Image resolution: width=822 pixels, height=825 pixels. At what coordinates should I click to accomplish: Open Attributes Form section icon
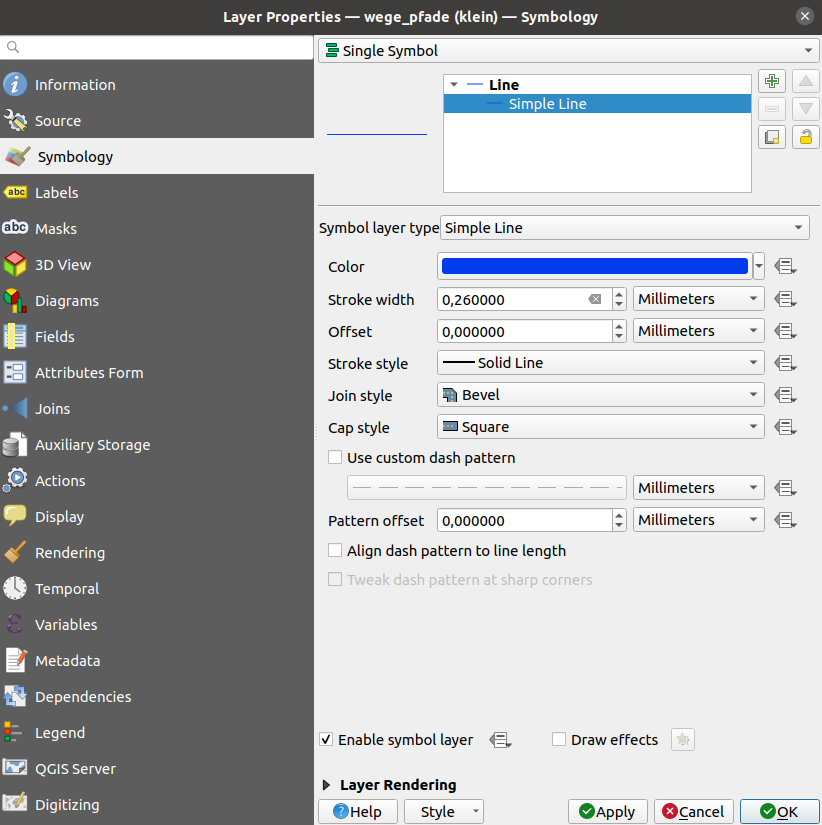pyautogui.click(x=15, y=373)
